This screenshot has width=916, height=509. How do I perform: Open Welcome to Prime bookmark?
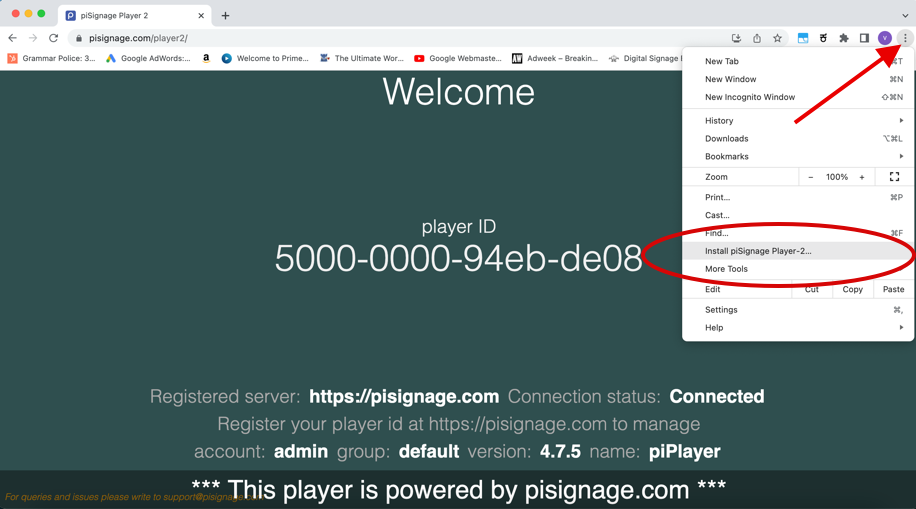coord(265,58)
